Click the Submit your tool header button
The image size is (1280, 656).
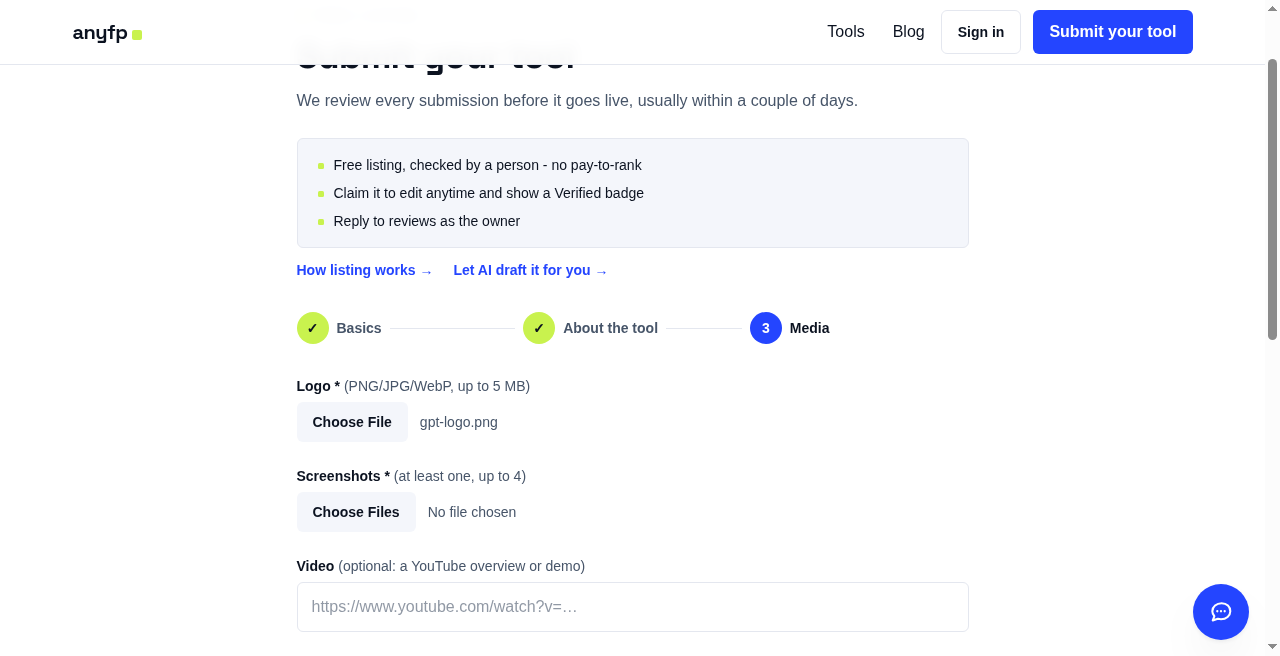[x=1113, y=32]
